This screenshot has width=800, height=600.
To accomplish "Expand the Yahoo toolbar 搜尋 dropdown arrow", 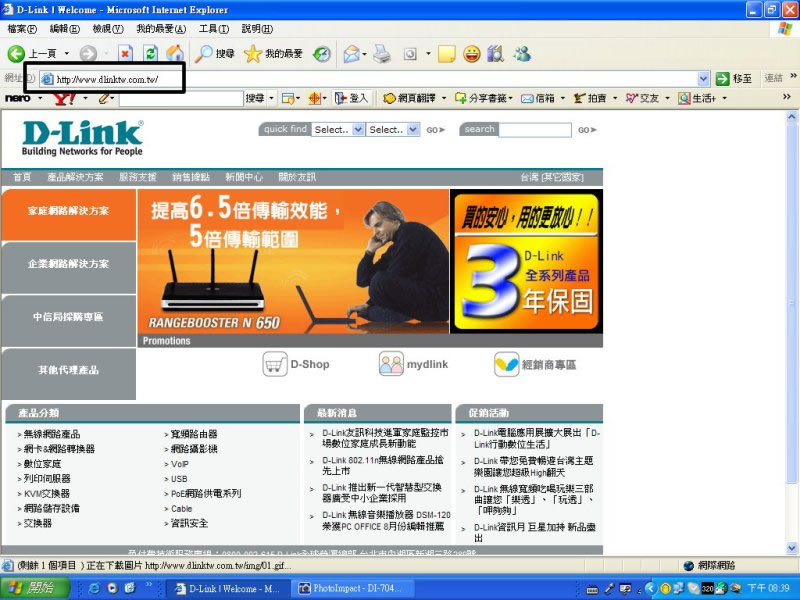I will coord(271,97).
